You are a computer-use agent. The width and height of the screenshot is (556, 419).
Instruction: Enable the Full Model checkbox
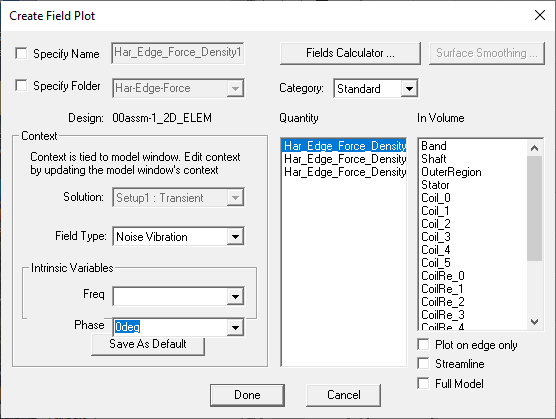(x=423, y=383)
